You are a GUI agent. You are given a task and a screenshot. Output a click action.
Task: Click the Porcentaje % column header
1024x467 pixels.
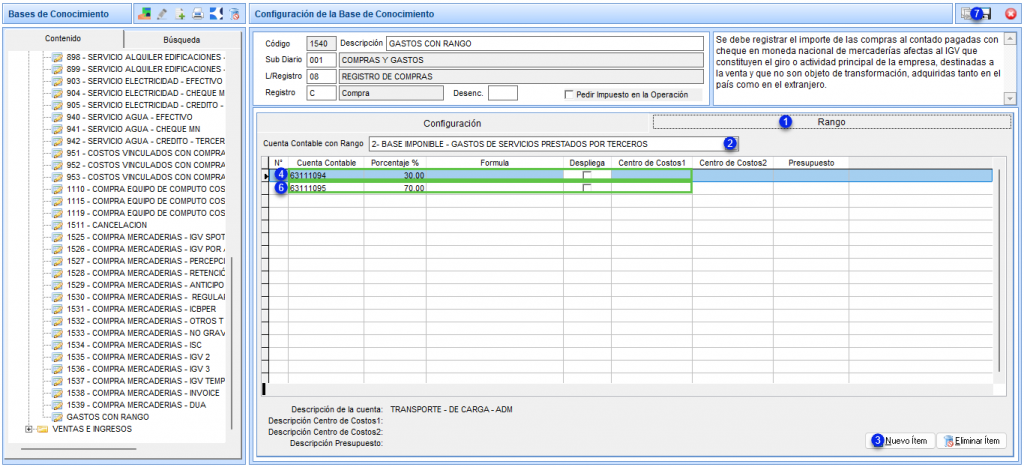click(394, 162)
